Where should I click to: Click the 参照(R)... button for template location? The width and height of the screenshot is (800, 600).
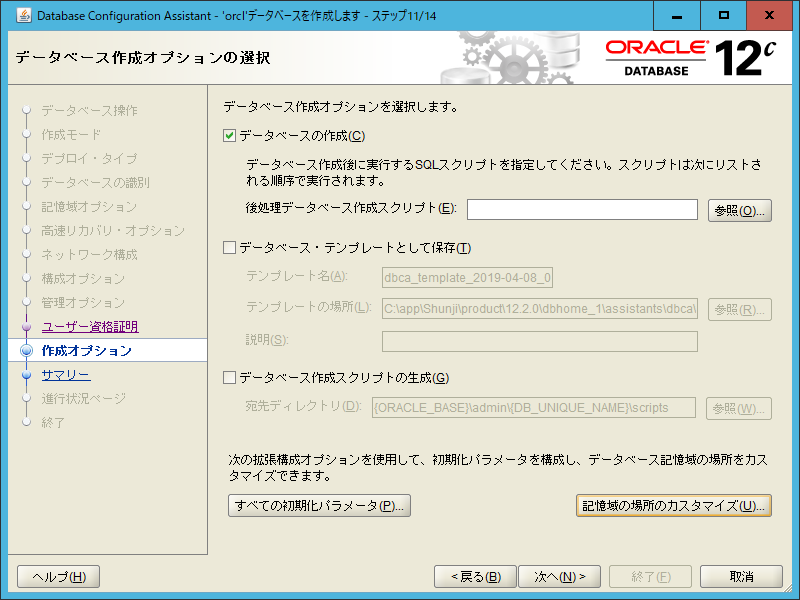[739, 309]
